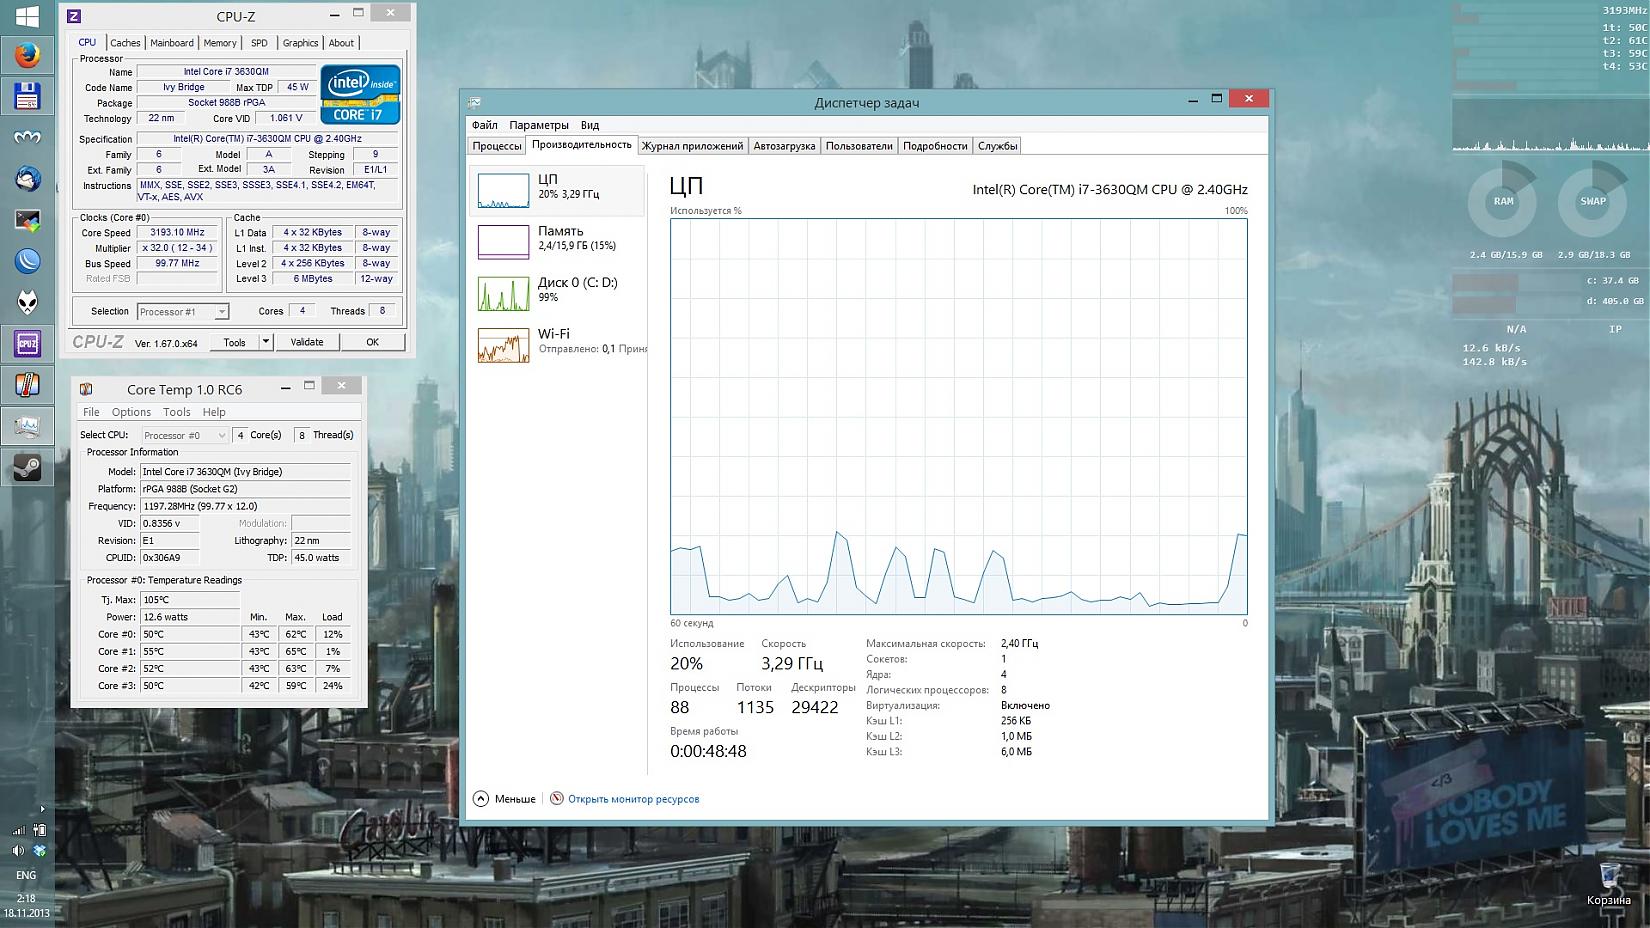Select the Память memory graph thumbnail
The height and width of the screenshot is (928, 1650).
[x=504, y=241]
